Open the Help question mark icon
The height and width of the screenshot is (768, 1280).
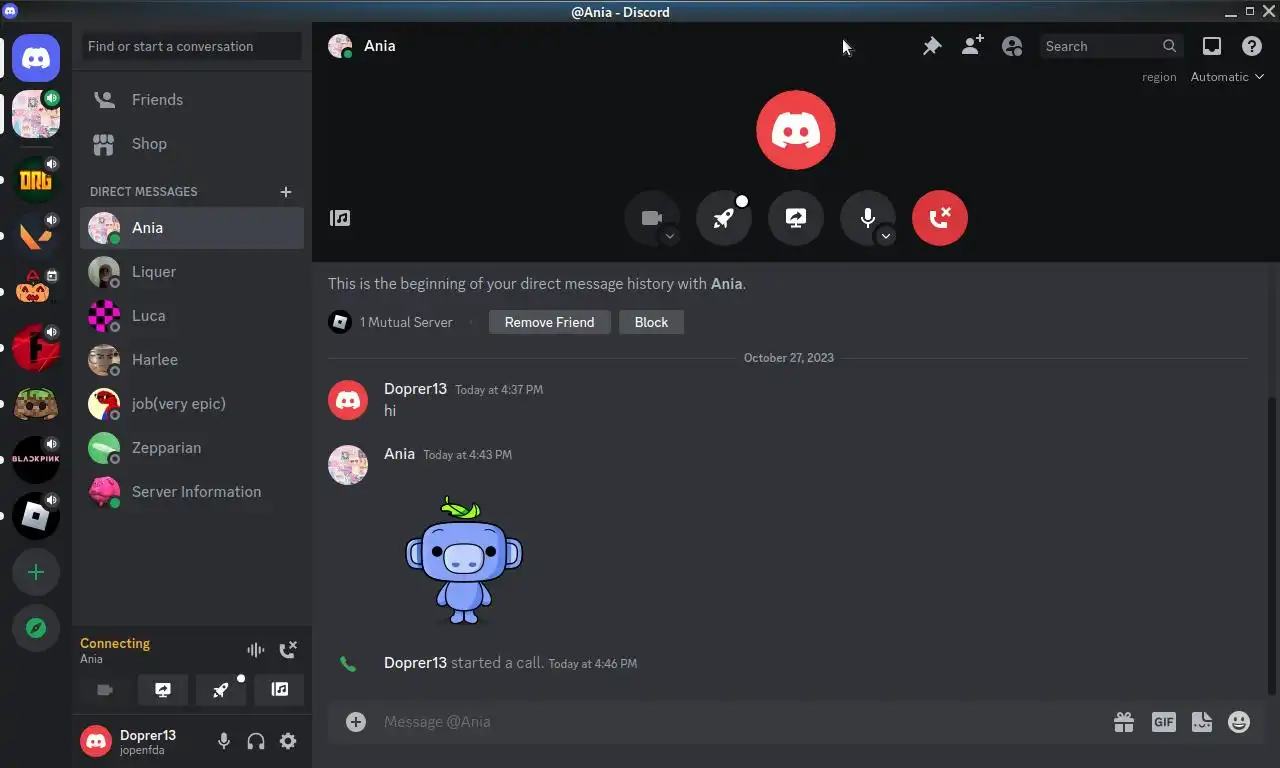[1251, 46]
